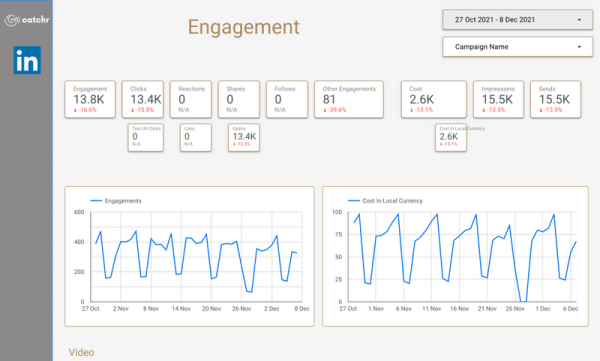This screenshot has width=600, height=361.
Task: Select the Cost 2.6K scorecard
Action: (434, 99)
